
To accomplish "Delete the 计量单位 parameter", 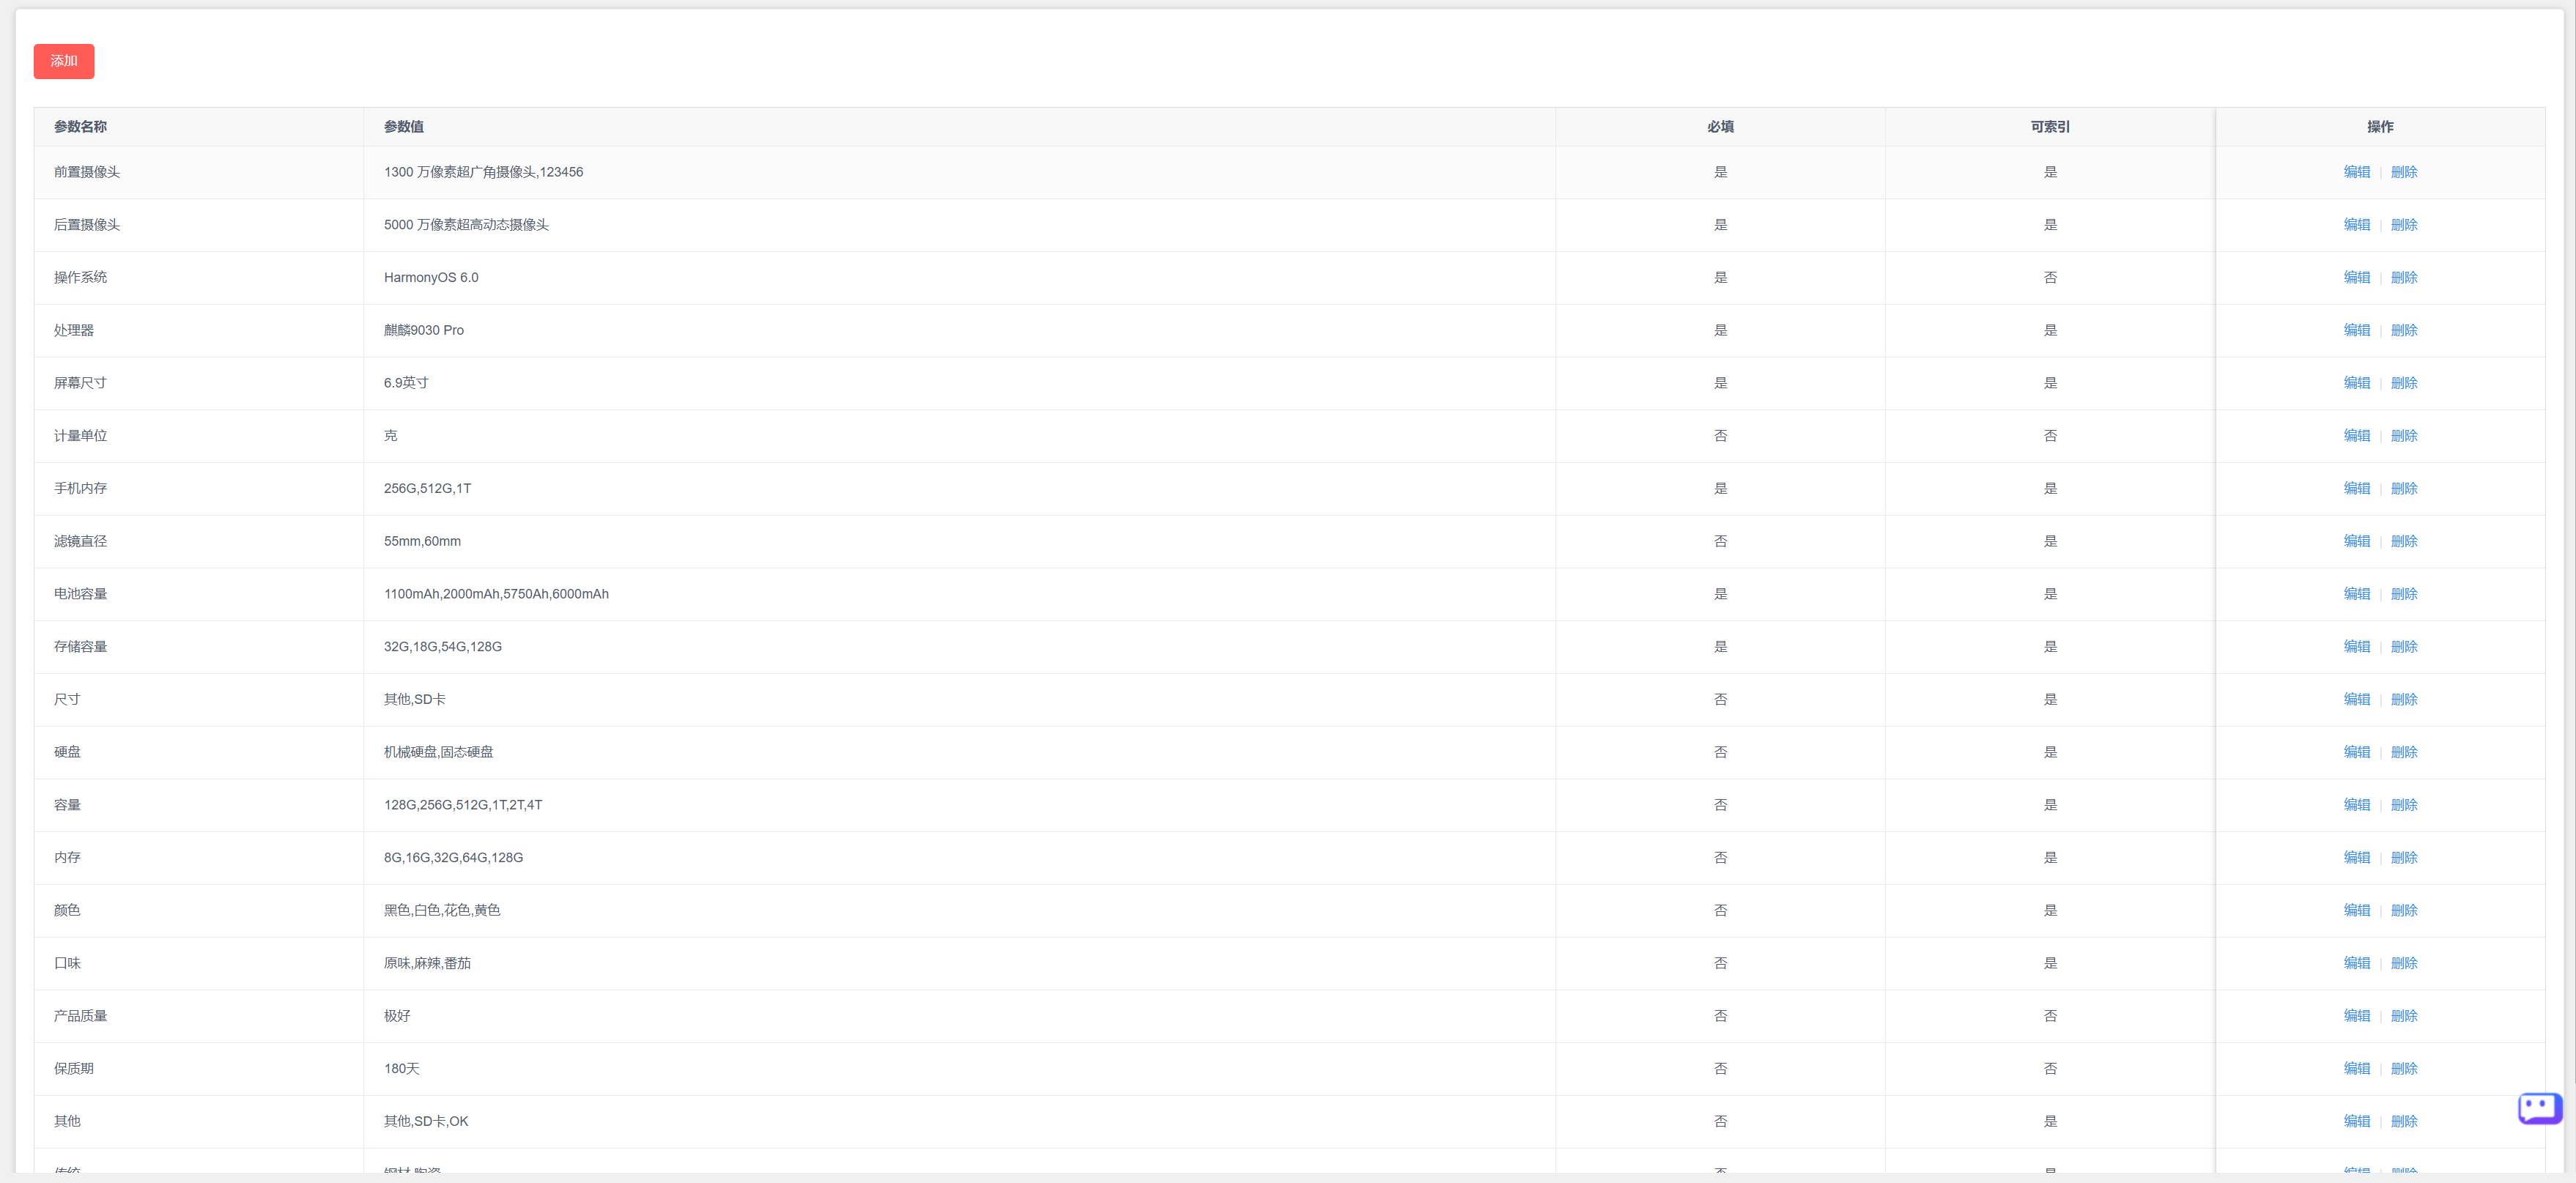I will pyautogui.click(x=2403, y=436).
